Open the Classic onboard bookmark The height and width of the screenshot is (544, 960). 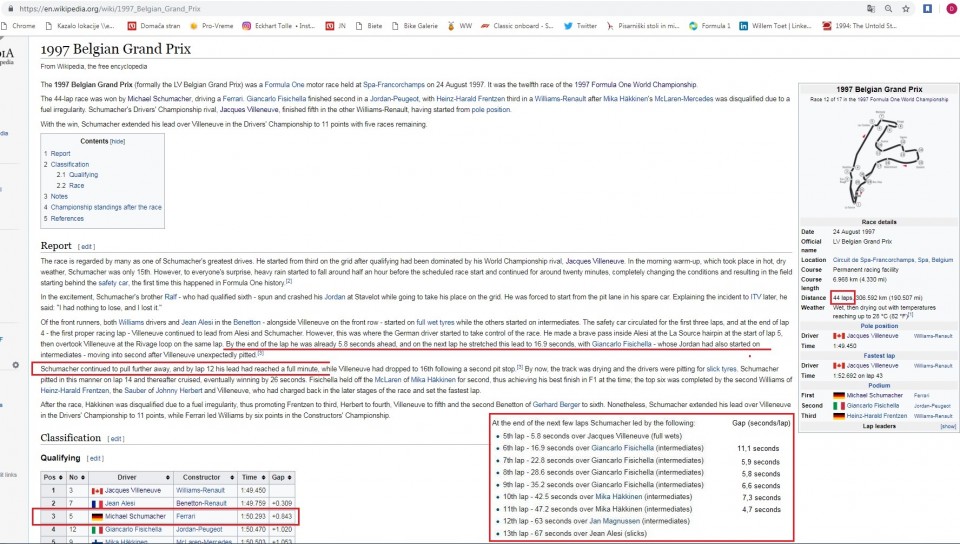(x=517, y=26)
